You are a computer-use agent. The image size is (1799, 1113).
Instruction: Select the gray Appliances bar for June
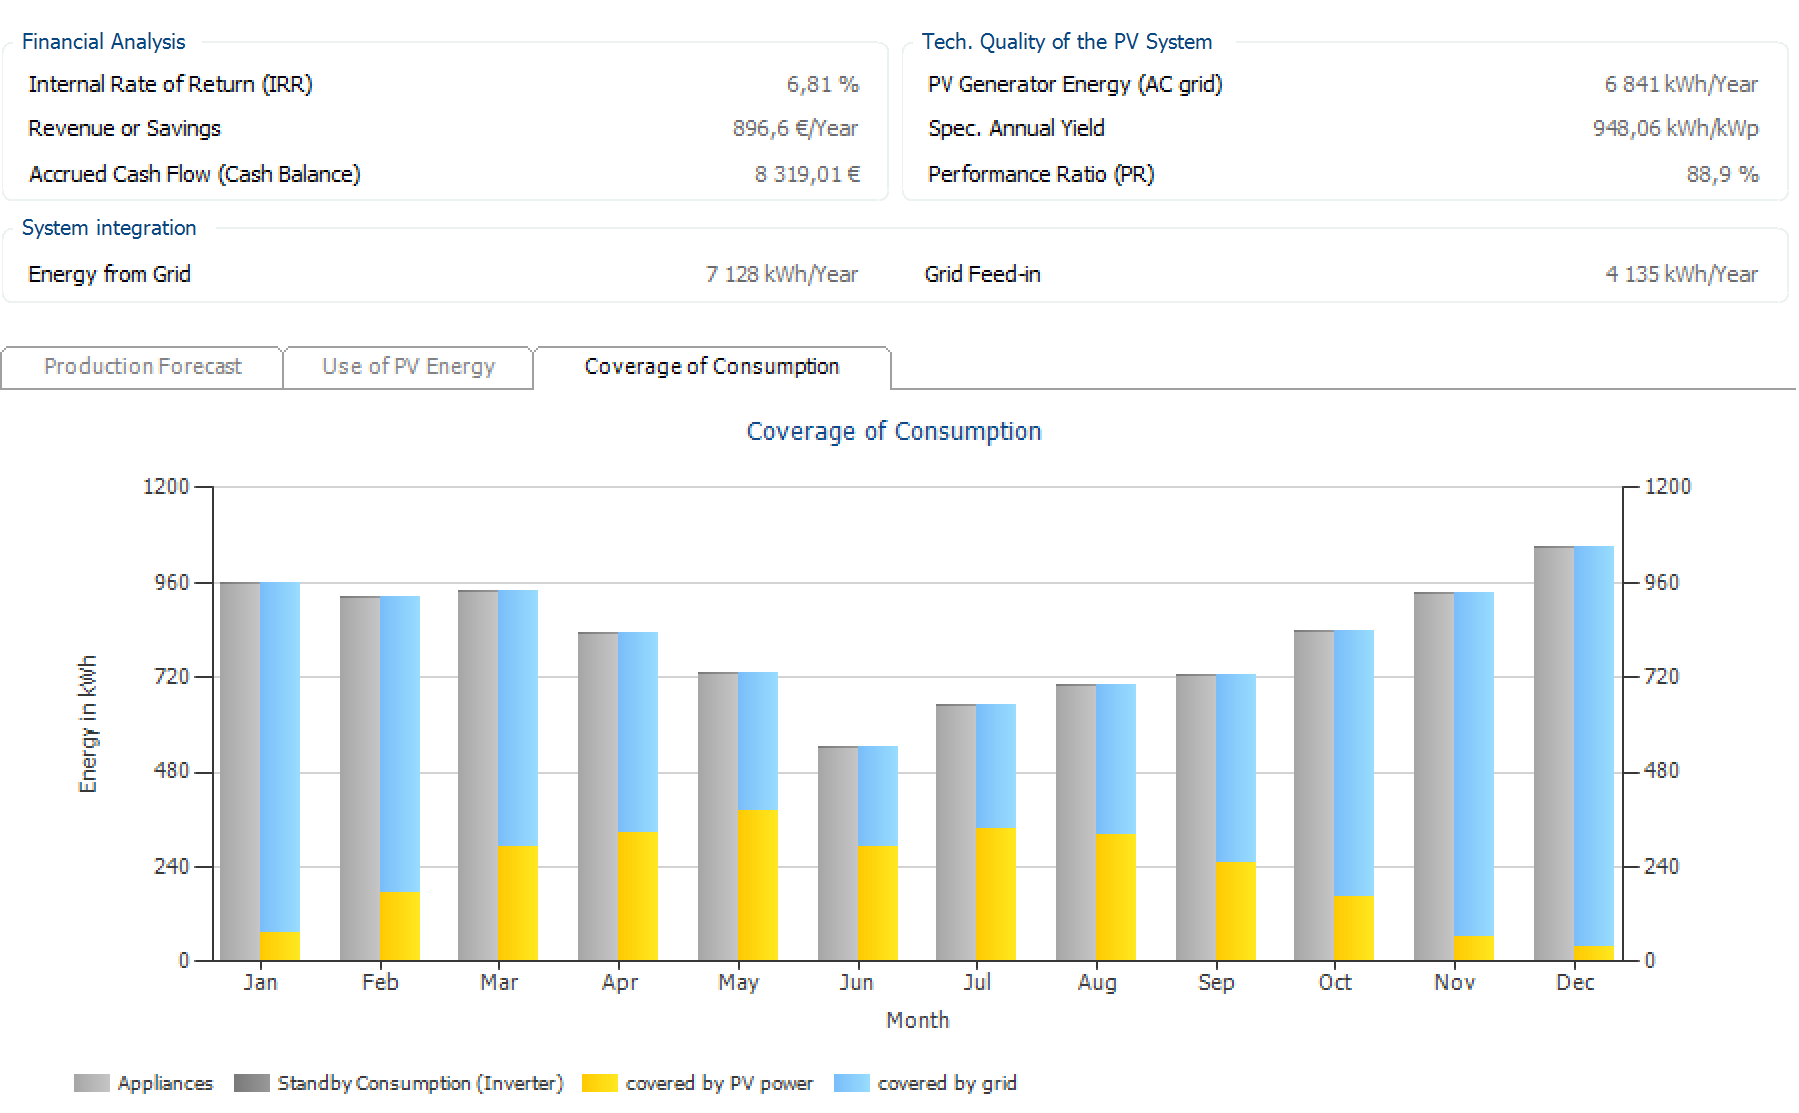tap(837, 853)
